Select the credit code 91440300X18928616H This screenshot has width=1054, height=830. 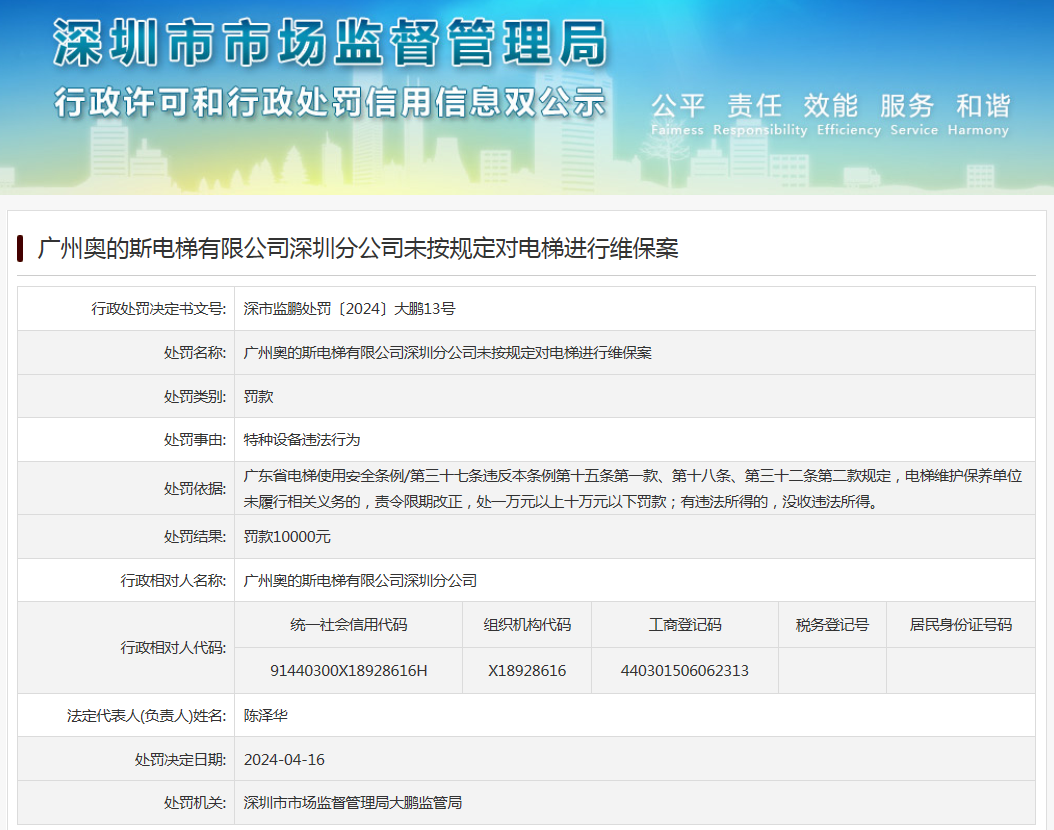[x=349, y=671]
